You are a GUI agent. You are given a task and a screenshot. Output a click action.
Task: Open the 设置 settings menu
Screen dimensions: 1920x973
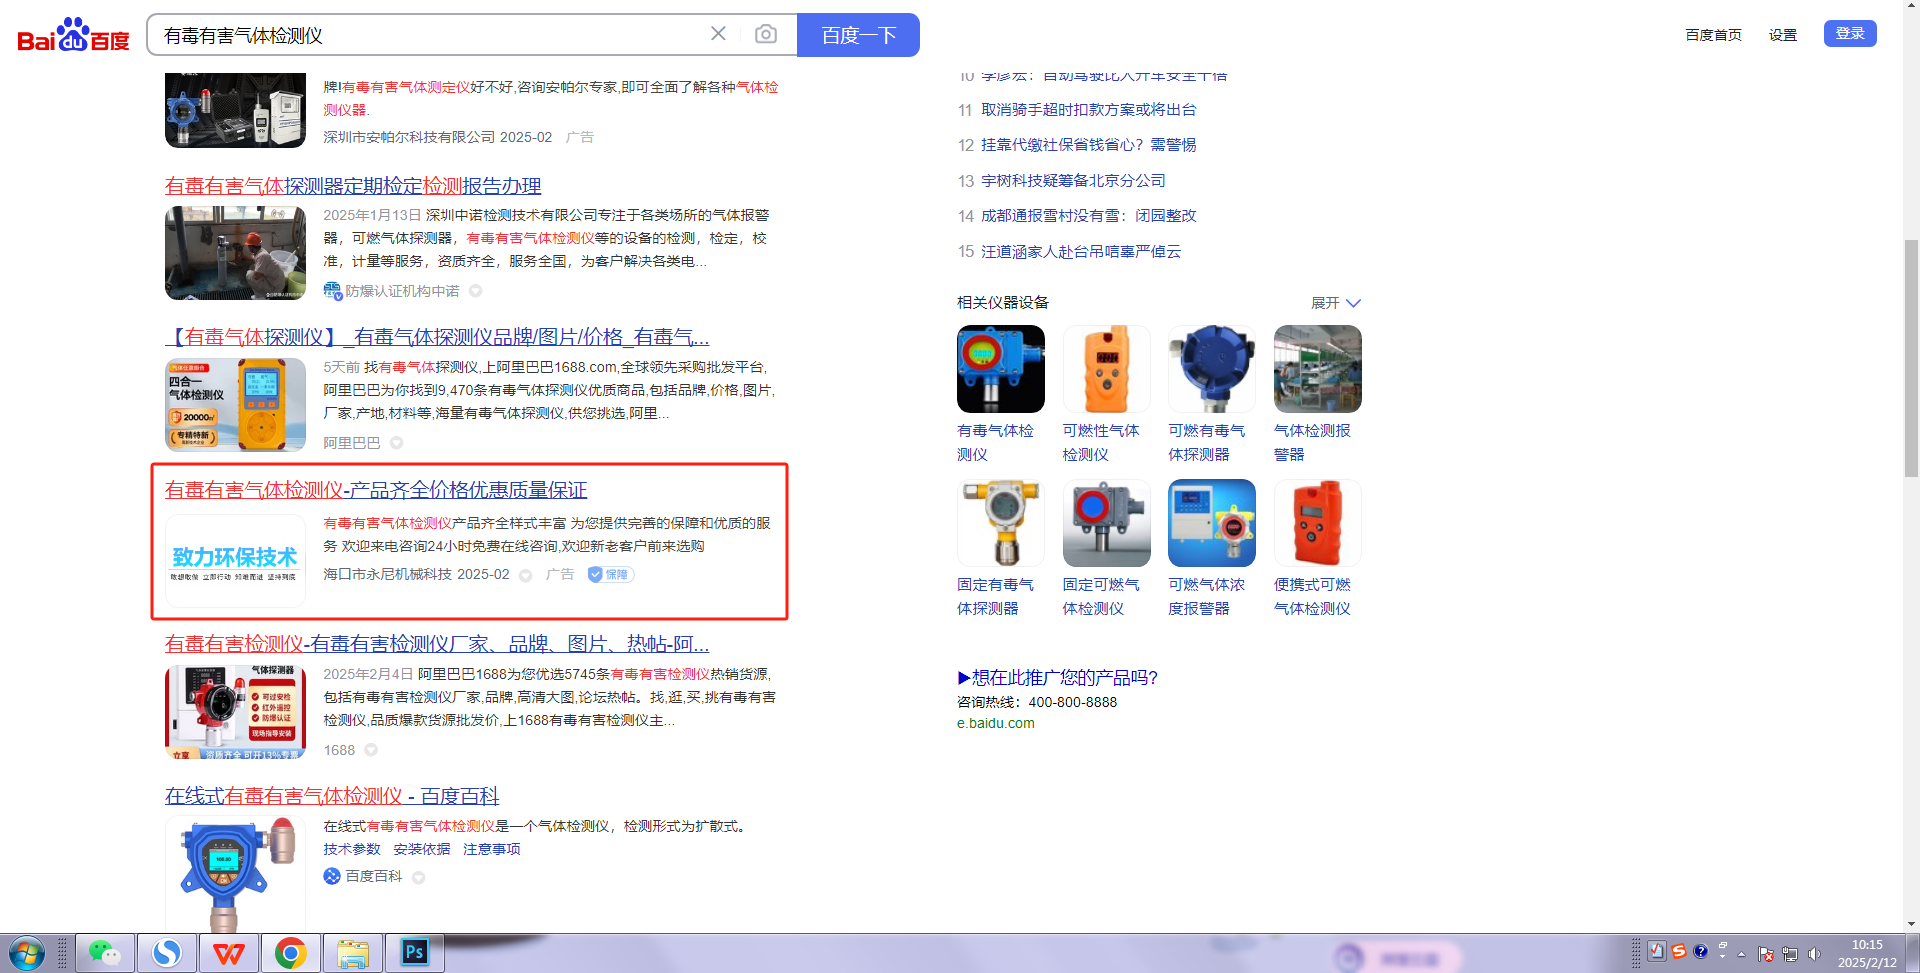click(x=1782, y=35)
